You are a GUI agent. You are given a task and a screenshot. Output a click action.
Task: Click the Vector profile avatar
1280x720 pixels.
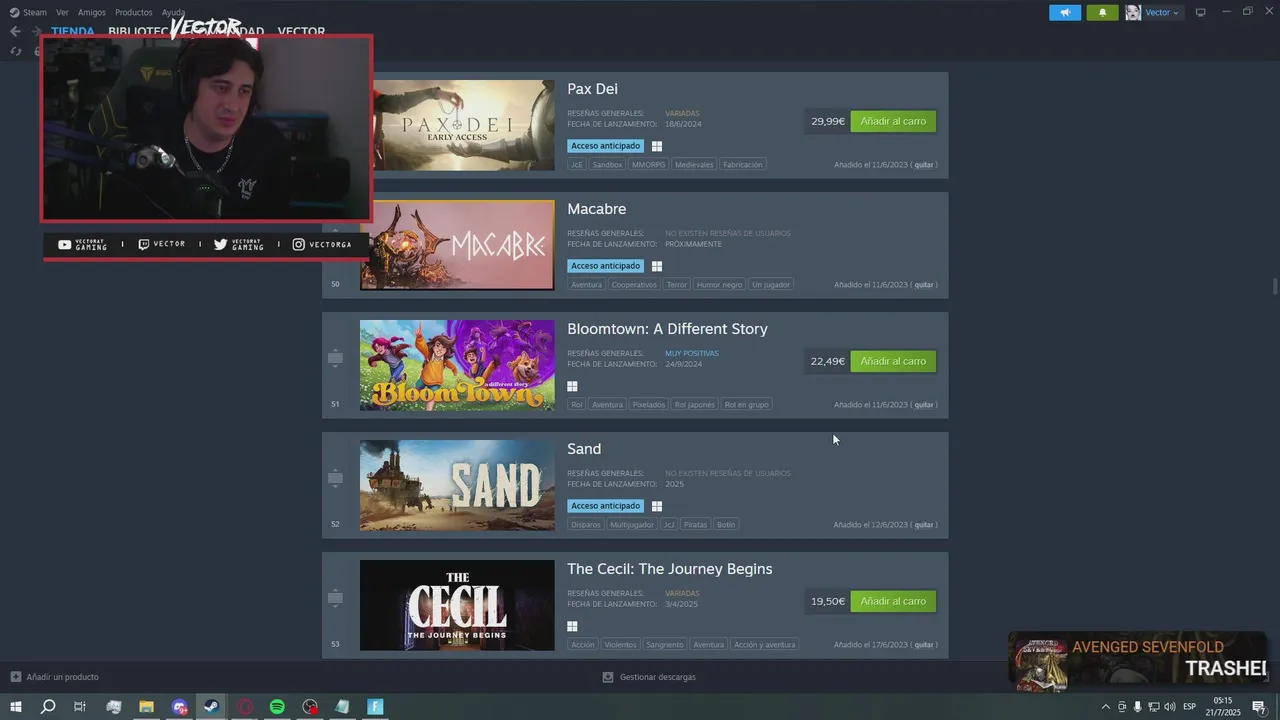(1133, 12)
